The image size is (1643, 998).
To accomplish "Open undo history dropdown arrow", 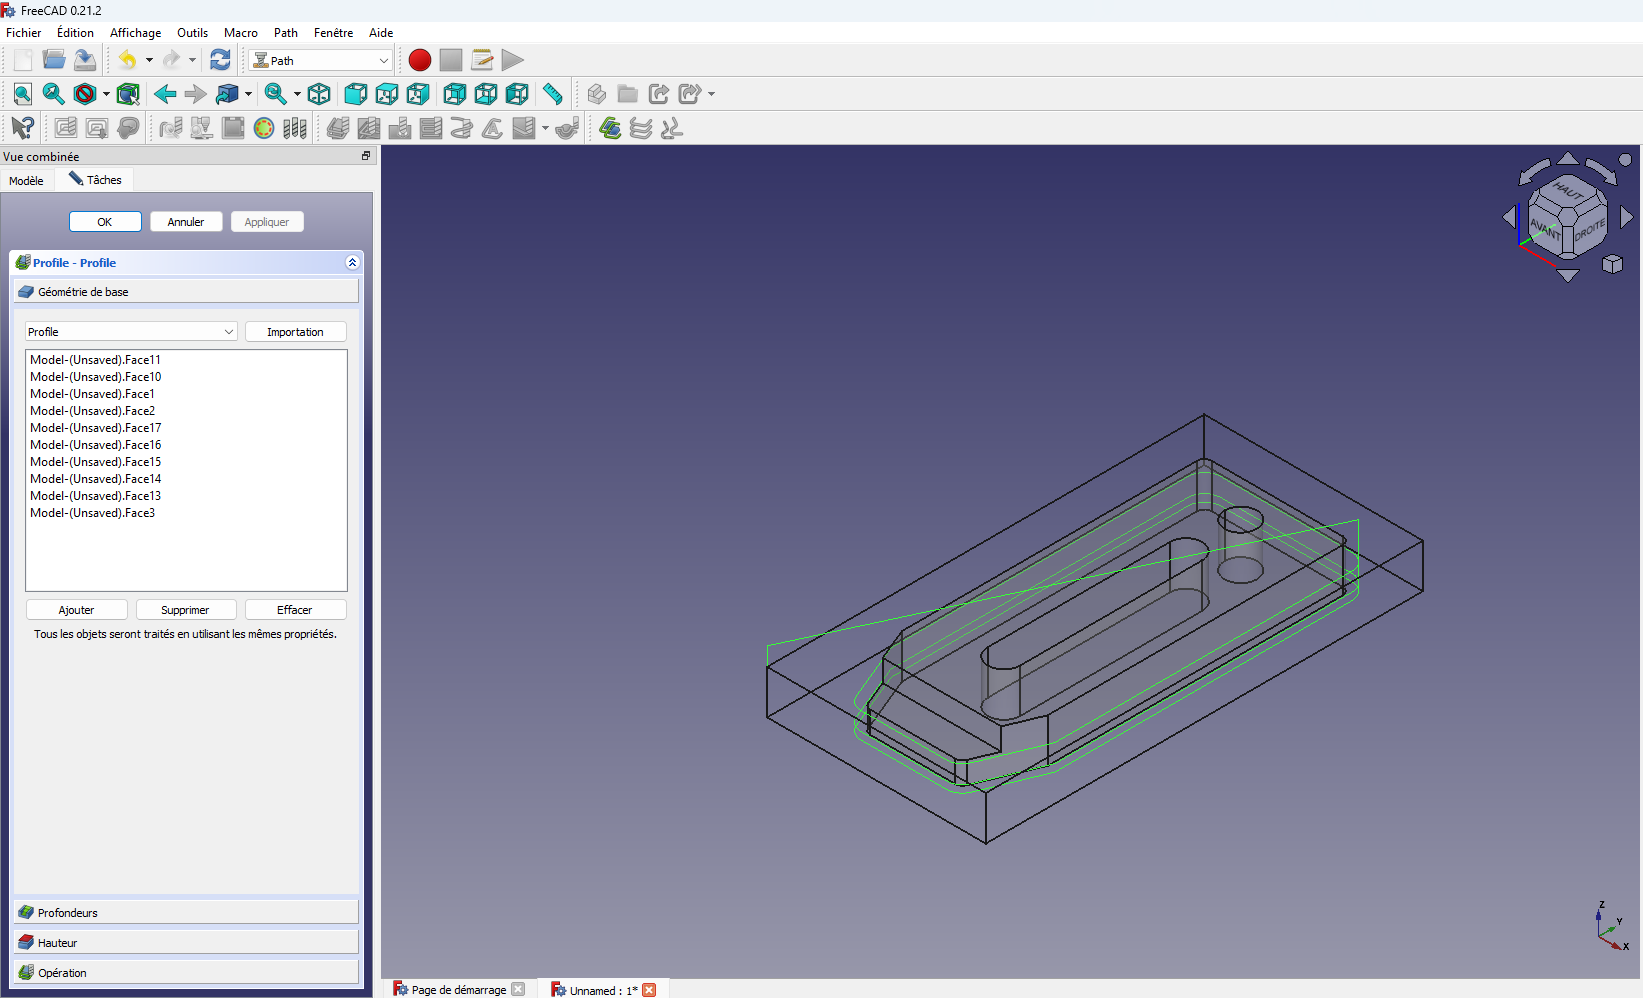I will click(x=149, y=60).
